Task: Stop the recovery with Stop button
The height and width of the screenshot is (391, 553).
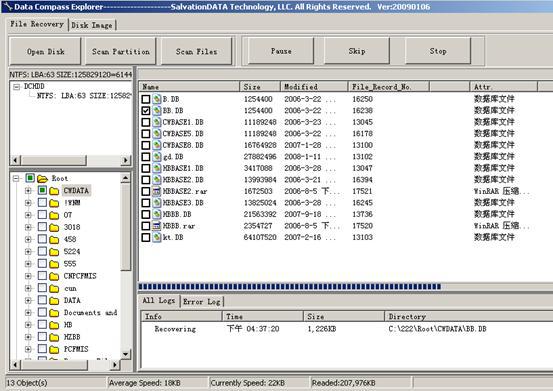Action: tap(438, 51)
